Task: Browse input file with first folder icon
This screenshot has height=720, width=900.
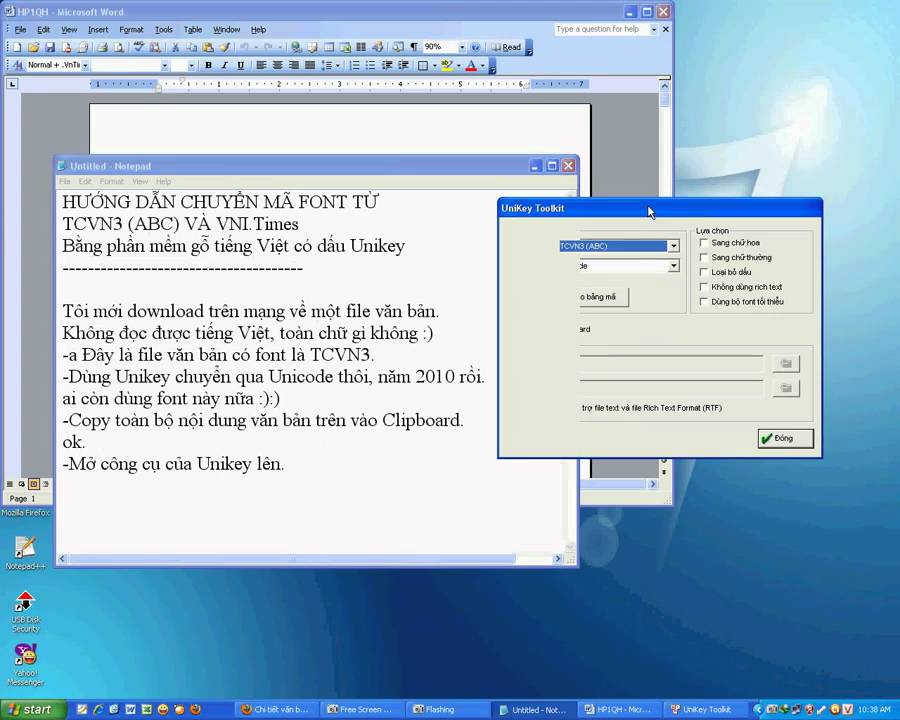Action: tap(786, 363)
